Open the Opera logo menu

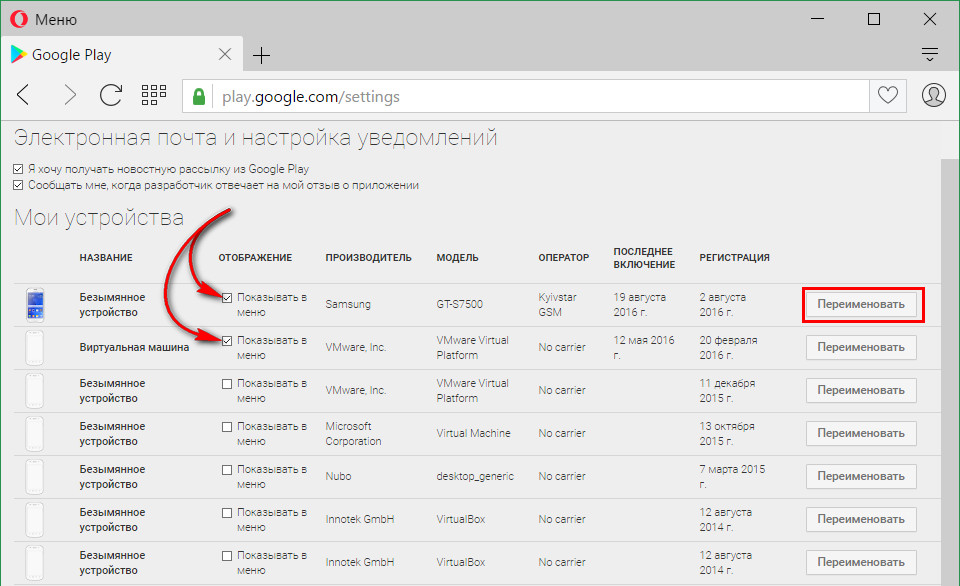[x=19, y=20]
